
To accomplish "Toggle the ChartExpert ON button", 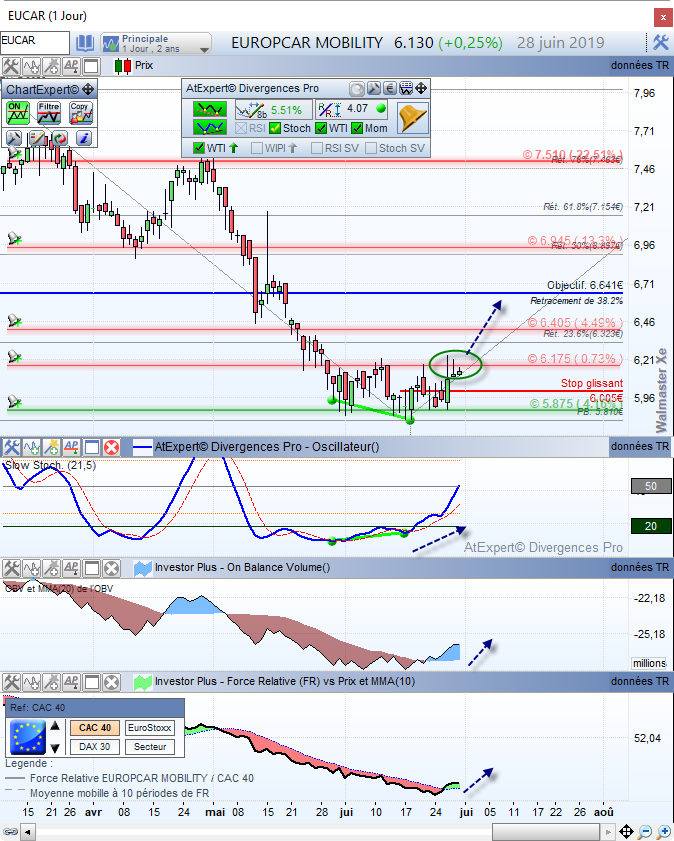I will (x=18, y=113).
